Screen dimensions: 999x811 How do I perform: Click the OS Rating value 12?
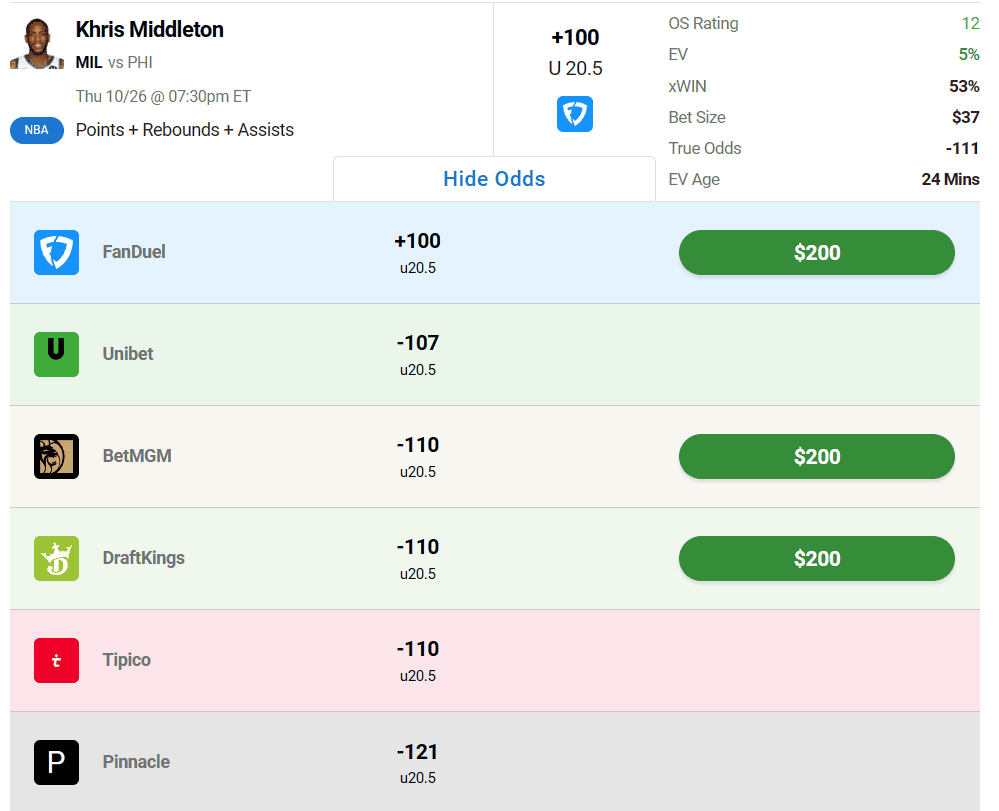(970, 23)
